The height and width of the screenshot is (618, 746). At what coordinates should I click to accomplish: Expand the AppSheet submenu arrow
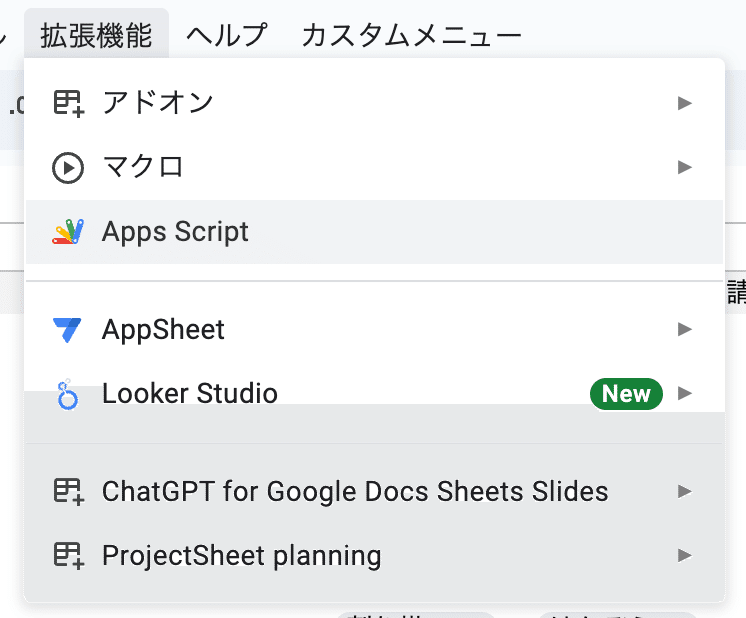coord(685,329)
